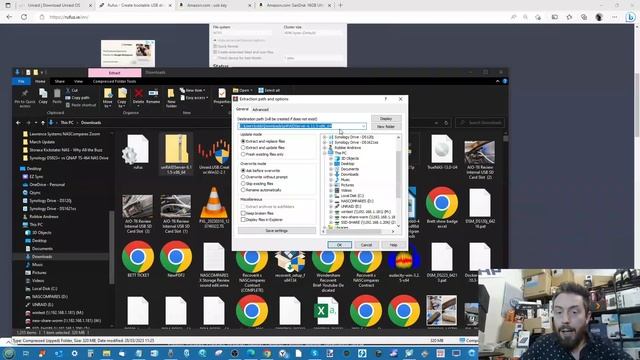Expand Downloads node in dialog tree
The height and width of the screenshot is (360, 640).
[x=331, y=174]
